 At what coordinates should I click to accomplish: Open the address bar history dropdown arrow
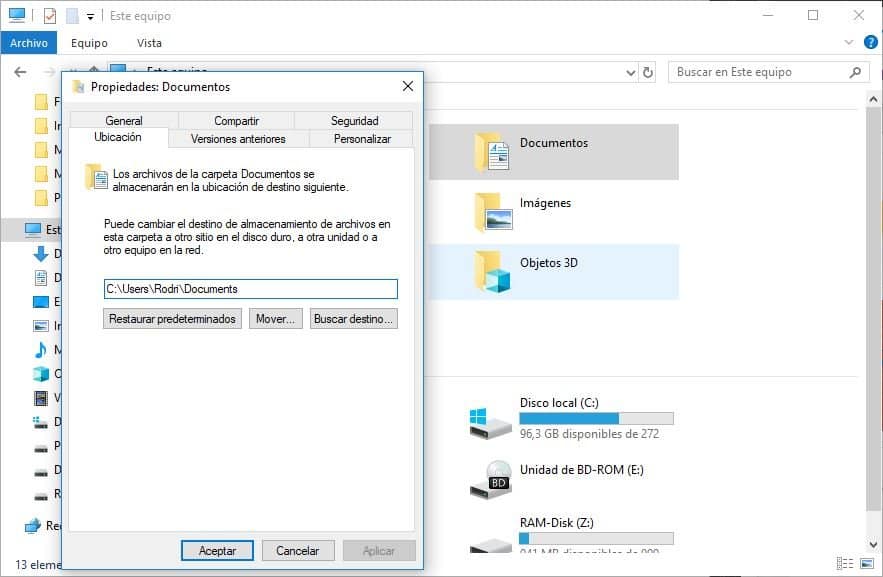click(x=630, y=71)
